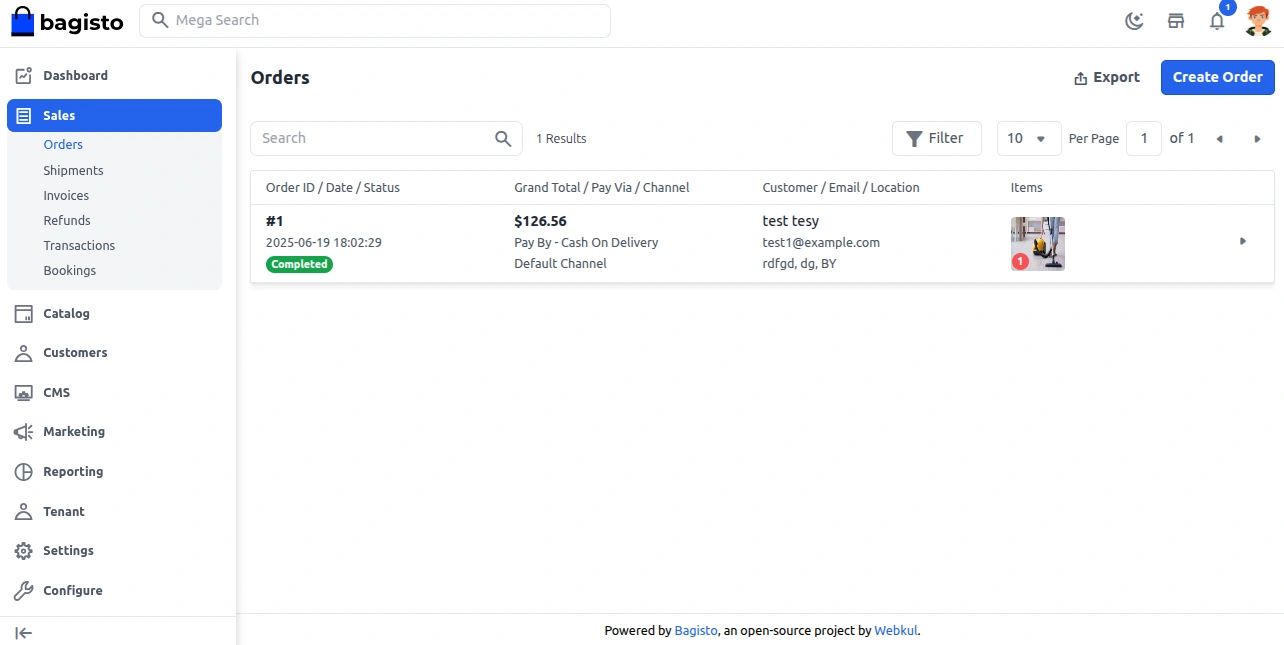
Task: Open admin profile avatar menu
Action: [1258, 21]
